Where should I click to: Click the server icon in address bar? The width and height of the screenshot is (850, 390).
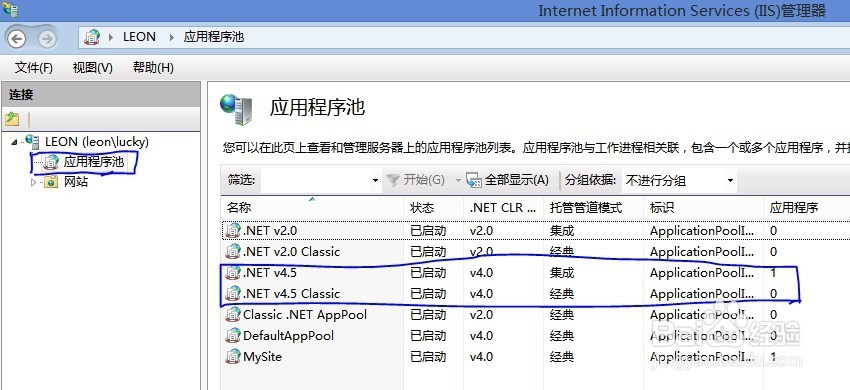point(92,37)
